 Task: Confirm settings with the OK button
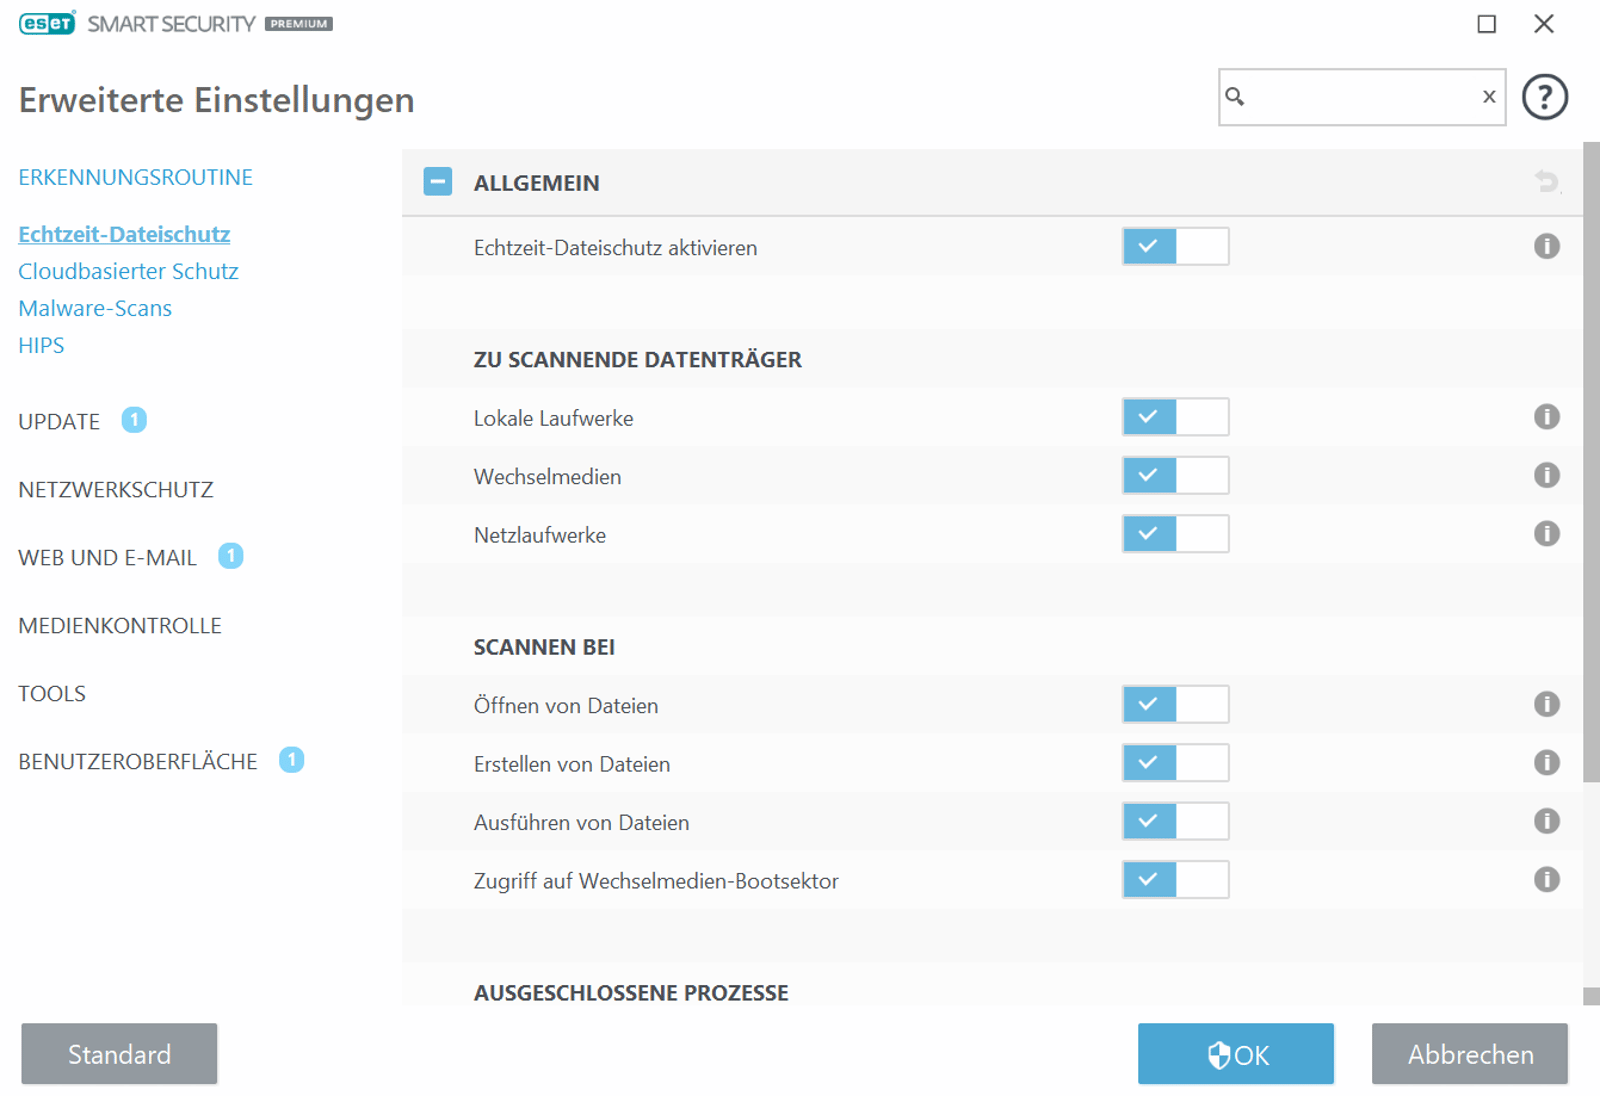(x=1236, y=1054)
